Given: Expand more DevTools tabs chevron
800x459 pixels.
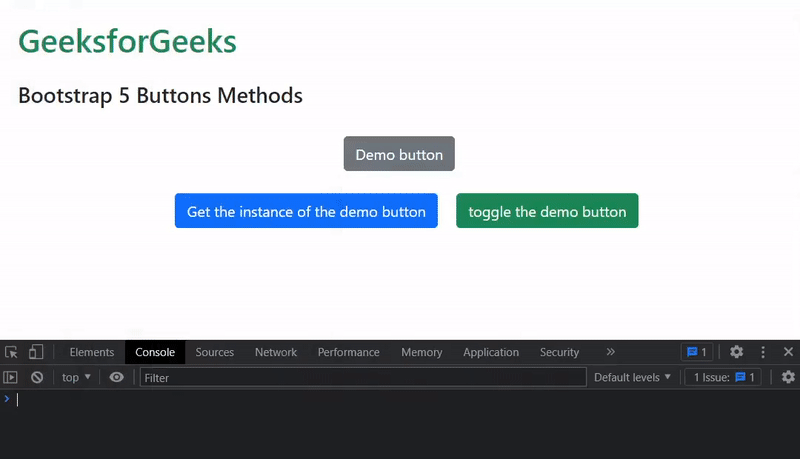Looking at the screenshot, I should pos(611,352).
